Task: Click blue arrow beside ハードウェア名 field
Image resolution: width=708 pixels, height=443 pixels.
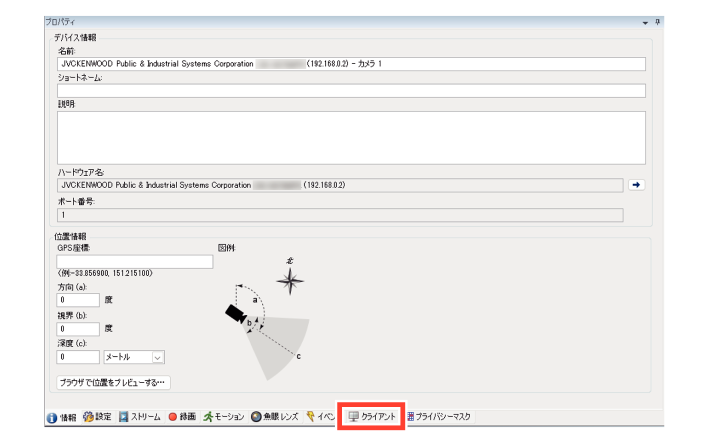Action: click(x=636, y=185)
